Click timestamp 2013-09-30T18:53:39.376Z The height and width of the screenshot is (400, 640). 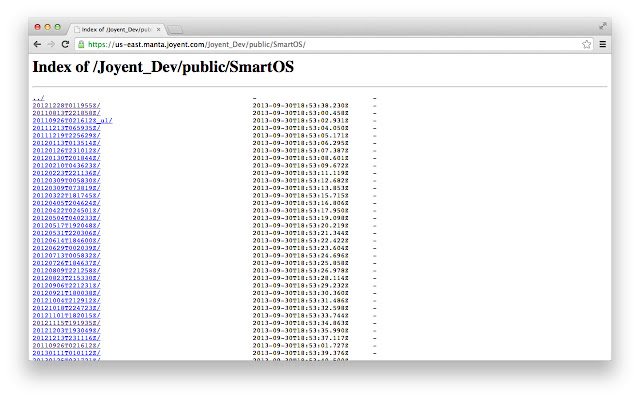pos(301,353)
